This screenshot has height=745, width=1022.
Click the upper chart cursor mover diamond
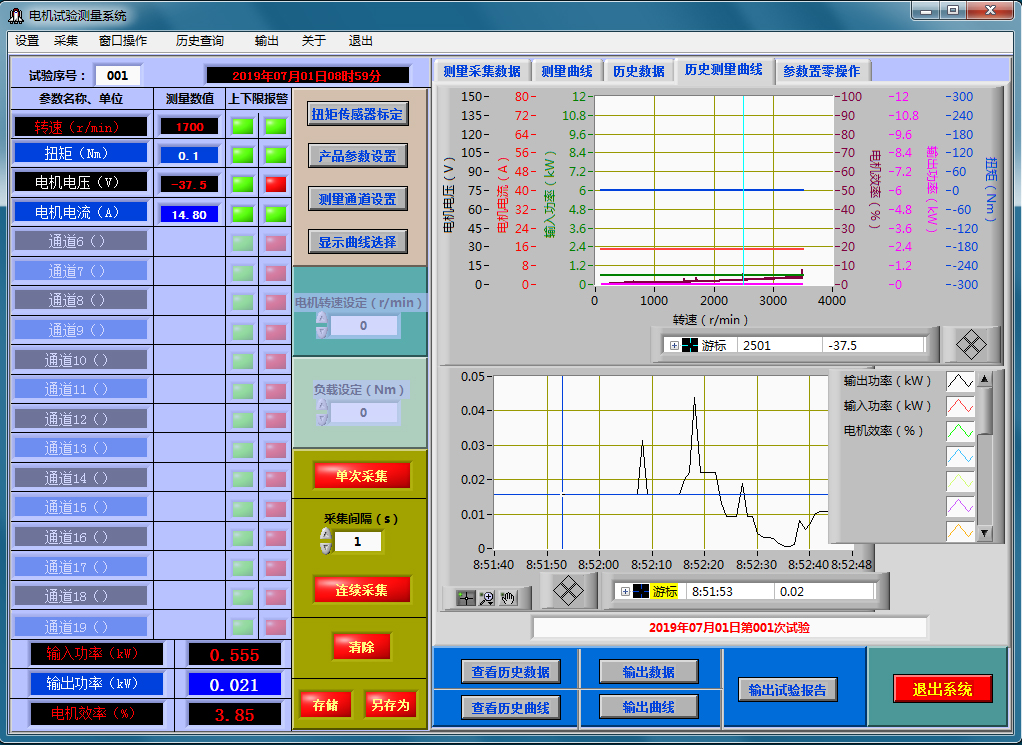point(971,345)
